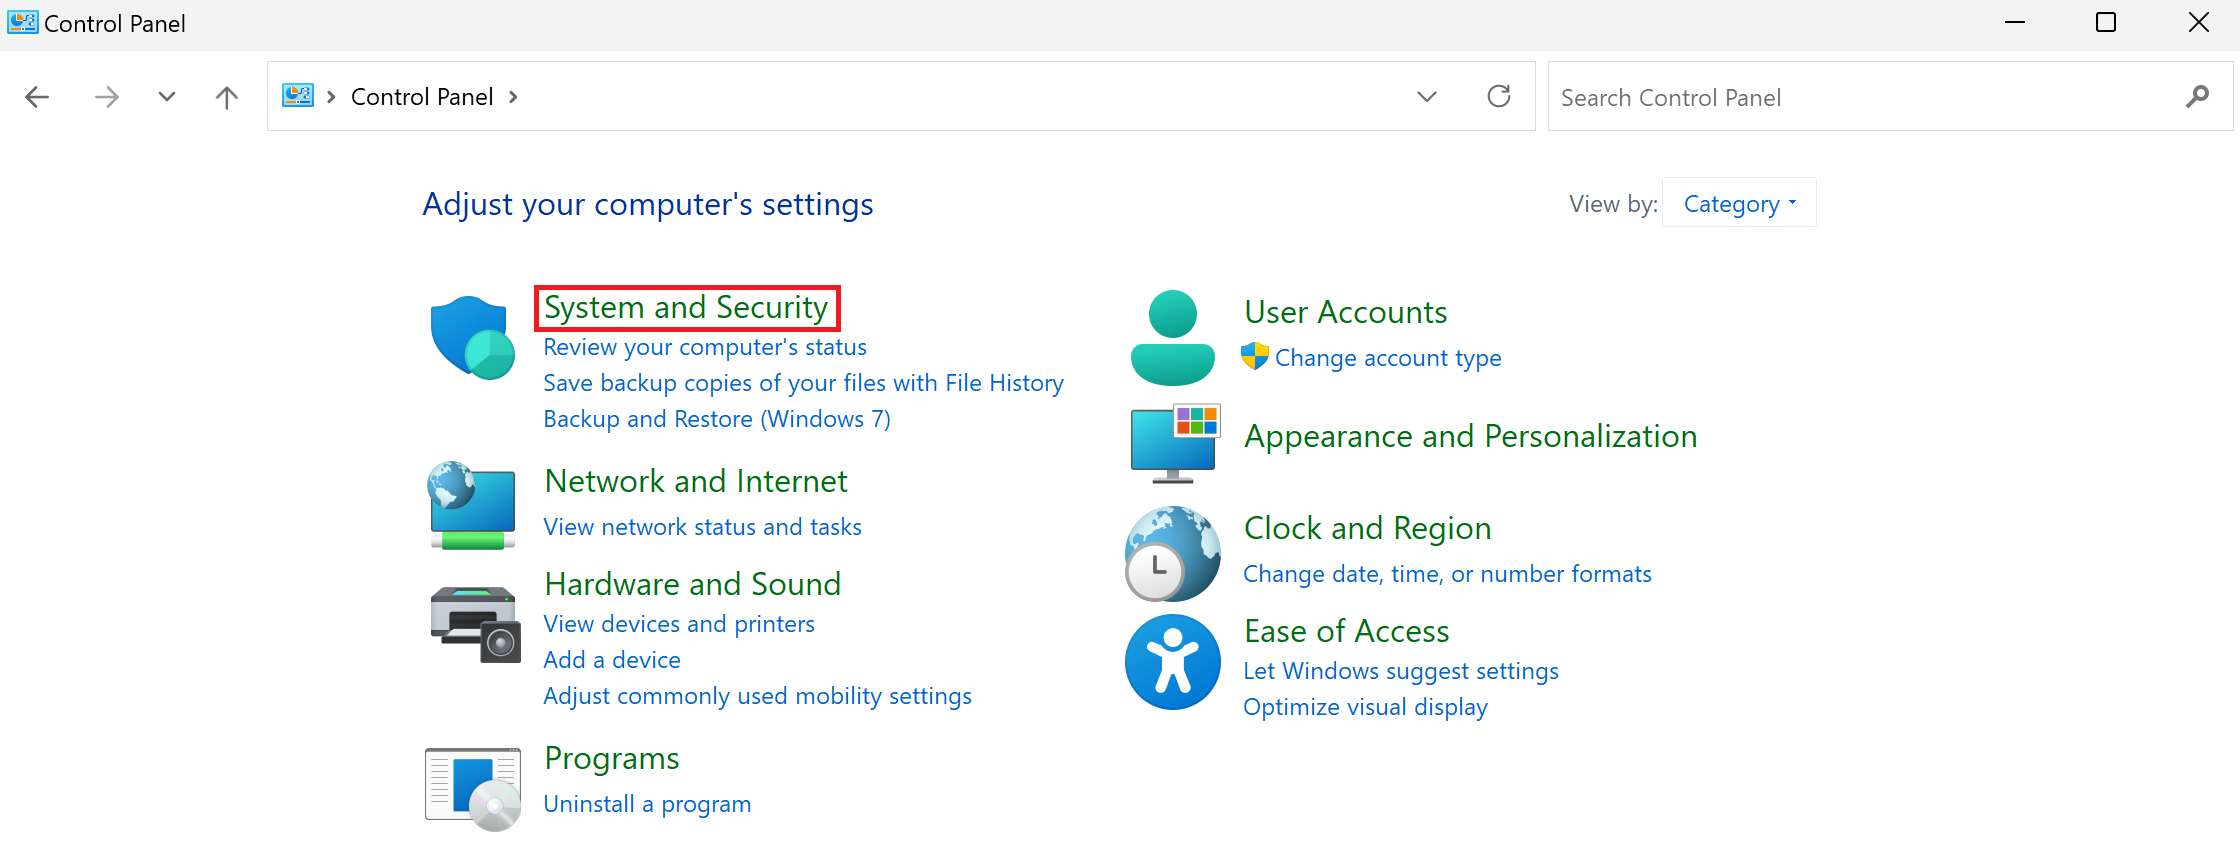This screenshot has width=2240, height=851.
Task: Open the recent locations chevron
Action: (x=167, y=97)
